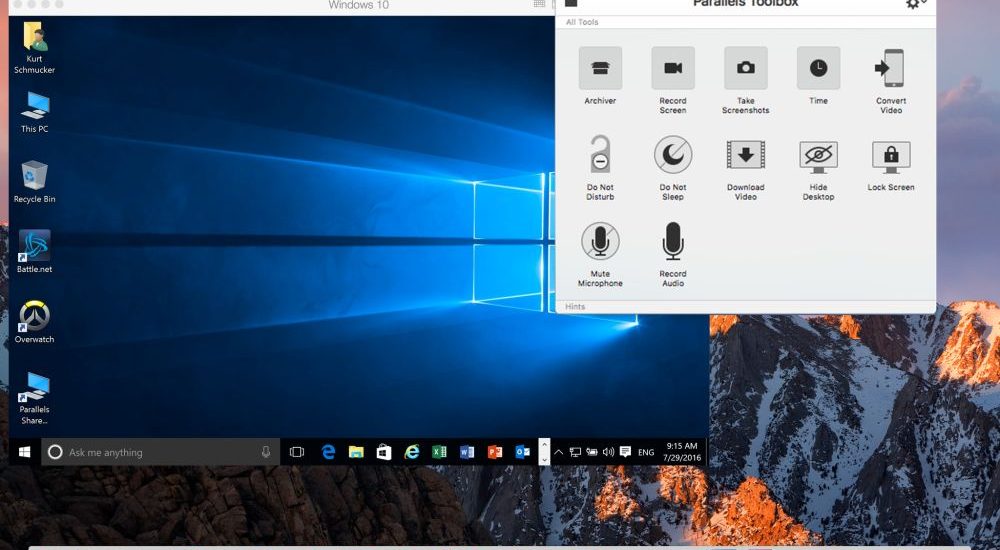Screen dimensions: 1000x550
Task: Open the volume control in system tray
Action: coord(608,452)
